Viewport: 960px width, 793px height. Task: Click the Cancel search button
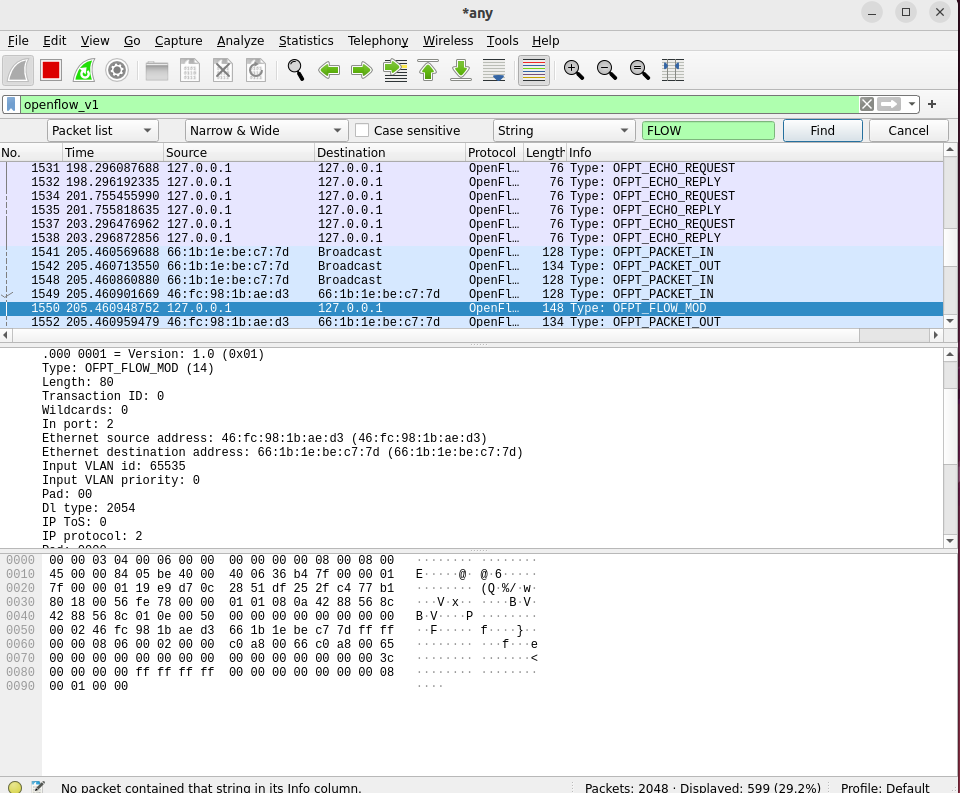909,130
